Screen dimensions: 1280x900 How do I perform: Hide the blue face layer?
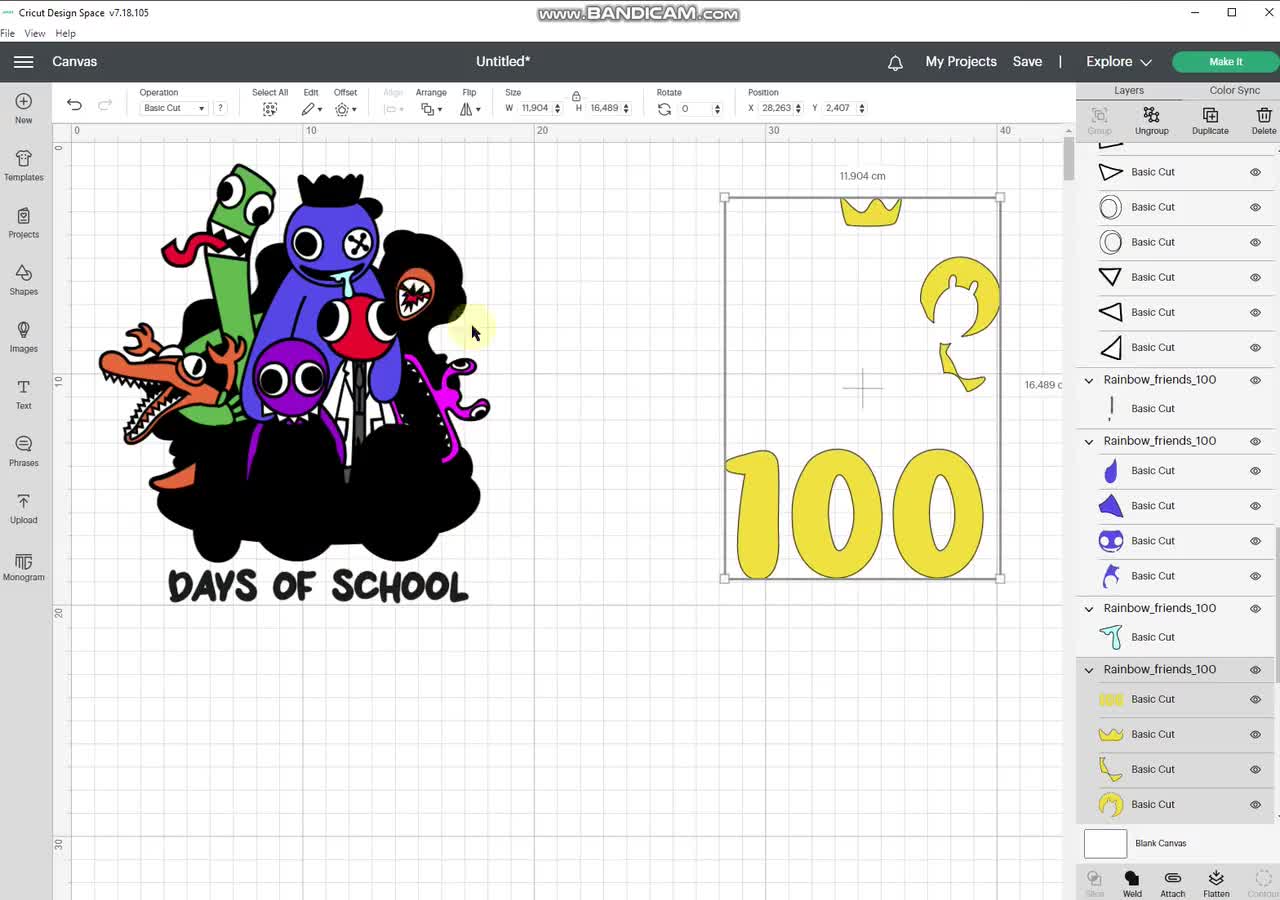[1255, 541]
